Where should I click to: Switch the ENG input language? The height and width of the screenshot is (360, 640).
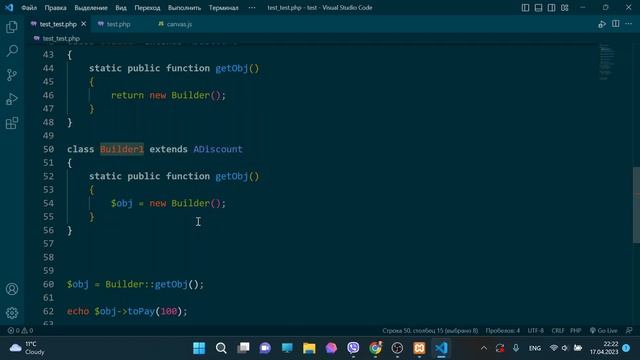pyautogui.click(x=535, y=348)
